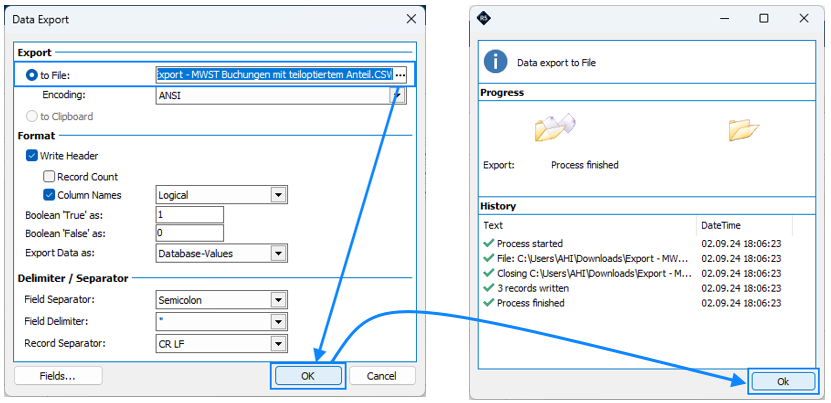
Task: Open the Encoding ANSI dropdown
Action: pos(397,97)
